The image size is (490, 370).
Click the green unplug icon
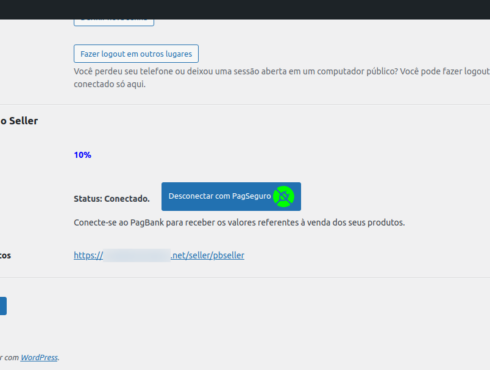coord(283,196)
